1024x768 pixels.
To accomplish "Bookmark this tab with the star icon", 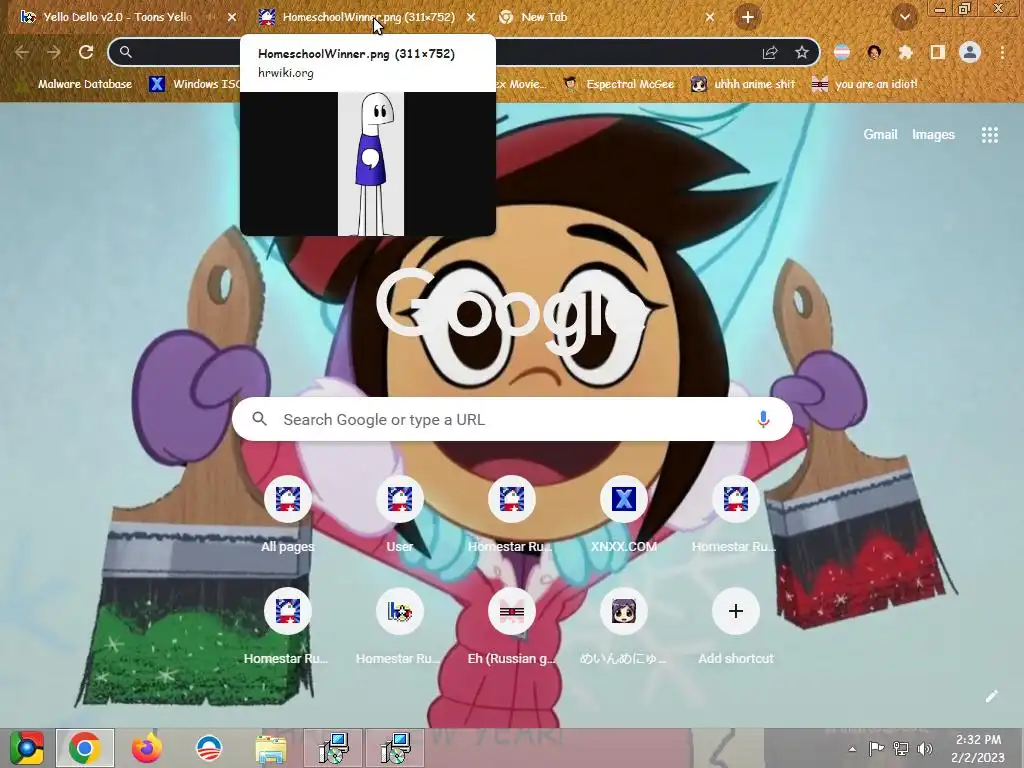I will click(802, 53).
